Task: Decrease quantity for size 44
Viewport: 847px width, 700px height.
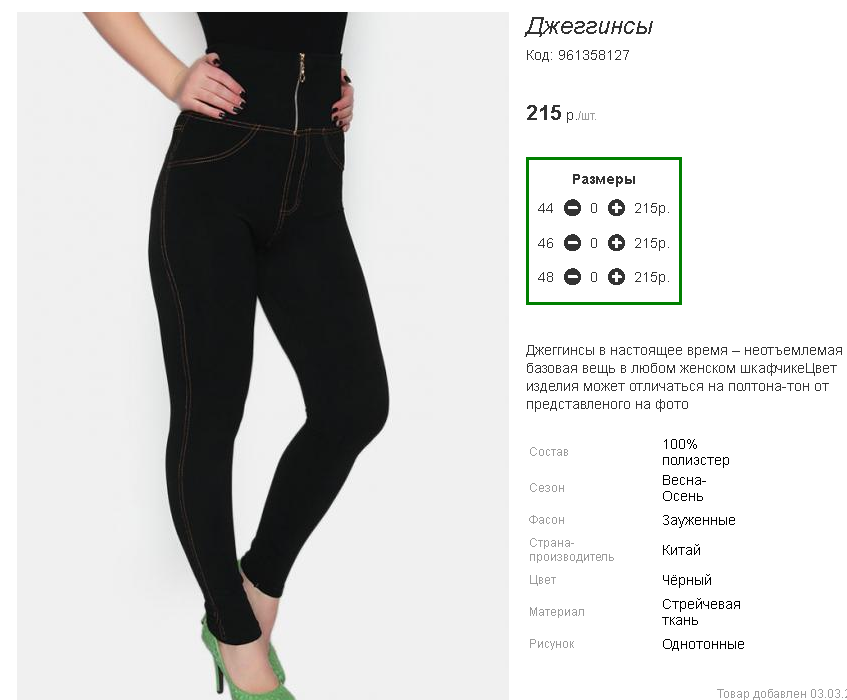Action: [x=572, y=208]
